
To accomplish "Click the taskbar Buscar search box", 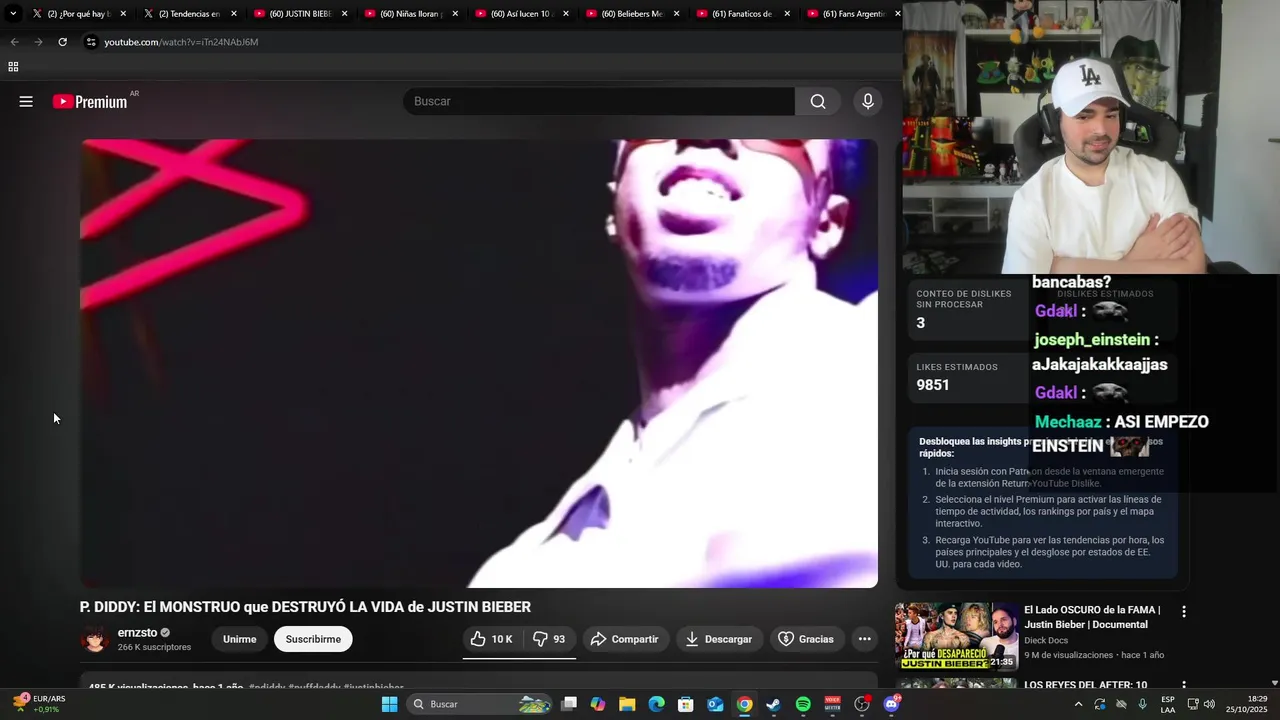I will point(481,704).
